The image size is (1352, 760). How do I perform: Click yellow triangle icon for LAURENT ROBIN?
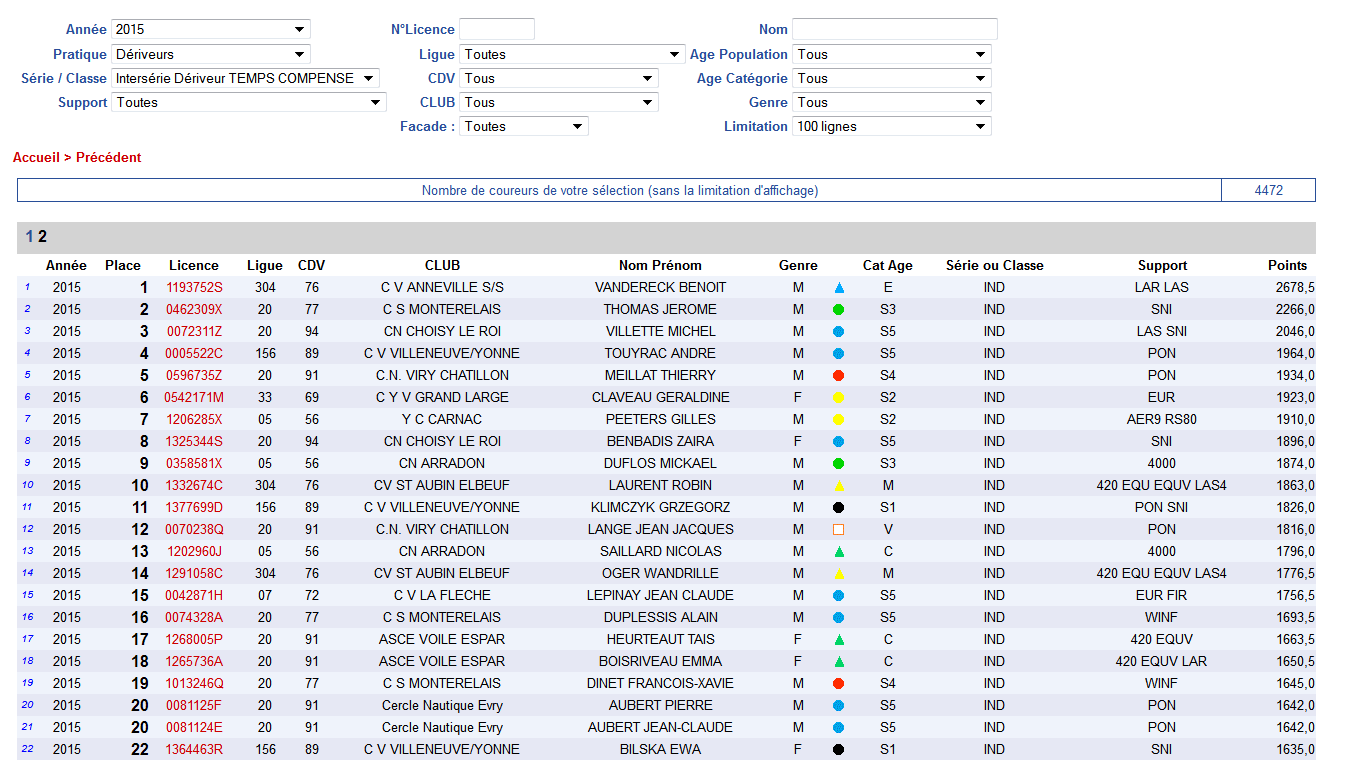pos(839,486)
